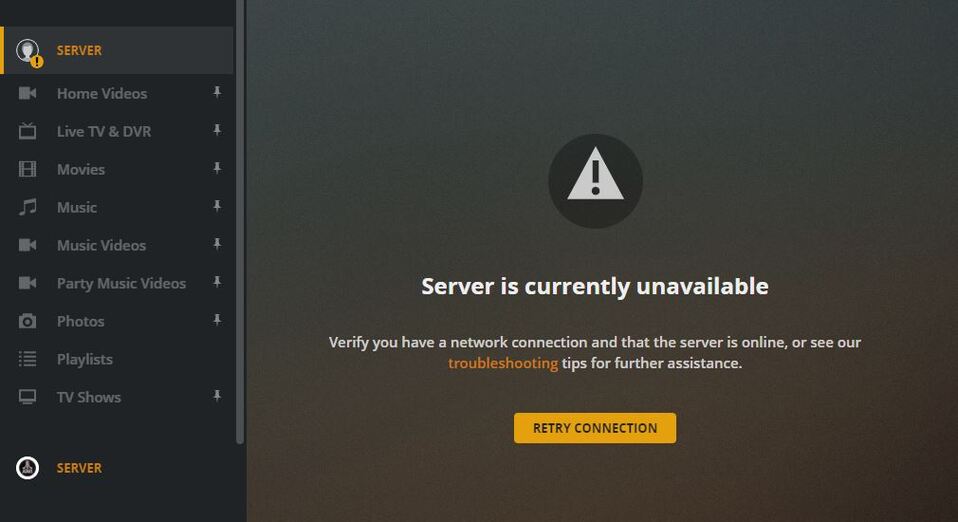The width and height of the screenshot is (958, 522).
Task: Click the server avatar with warning badge
Action: [29, 53]
